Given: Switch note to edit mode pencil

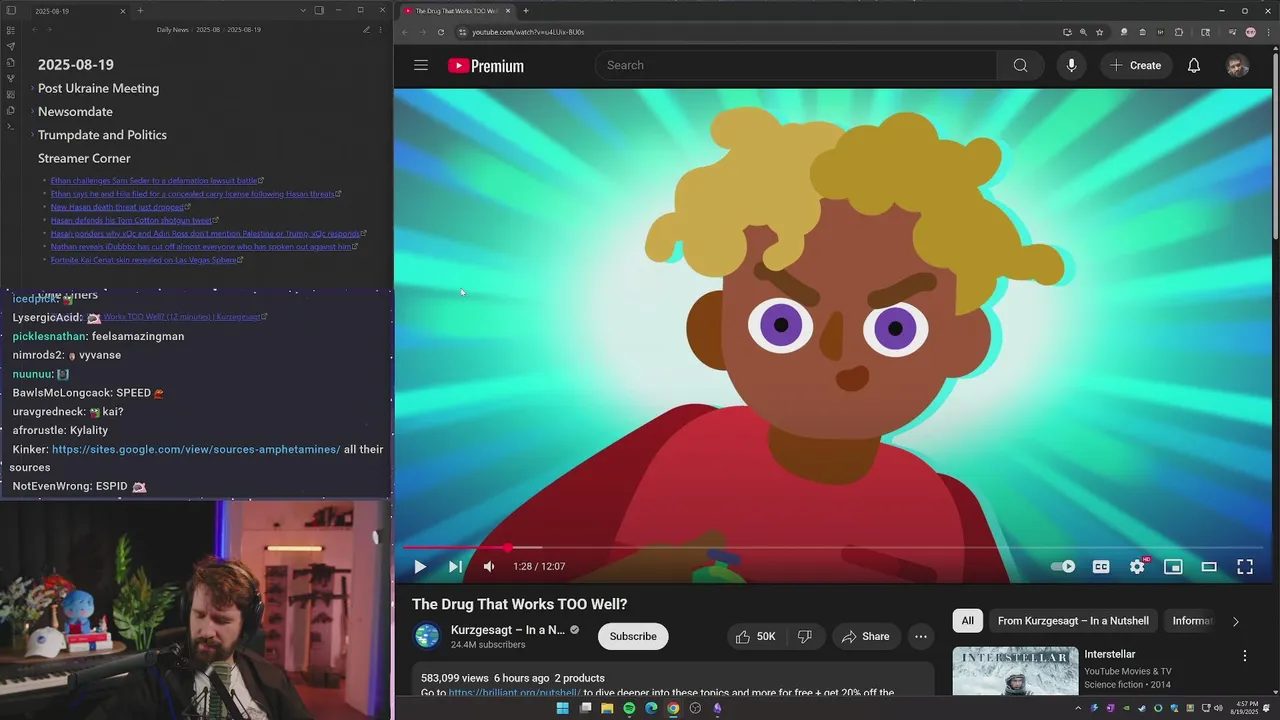Looking at the screenshot, I should click(366, 30).
